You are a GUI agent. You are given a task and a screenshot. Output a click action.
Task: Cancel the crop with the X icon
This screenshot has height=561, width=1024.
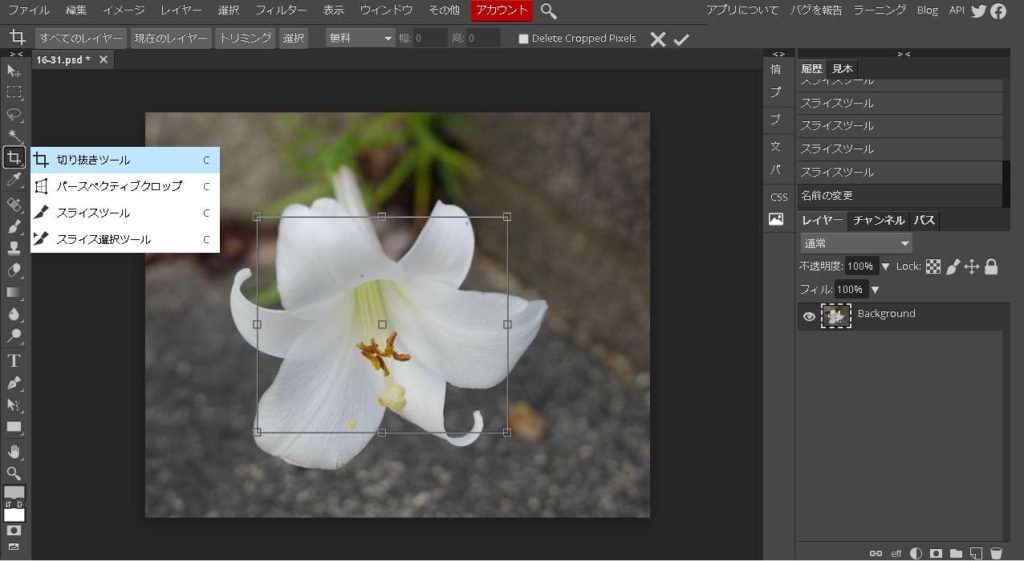(657, 39)
